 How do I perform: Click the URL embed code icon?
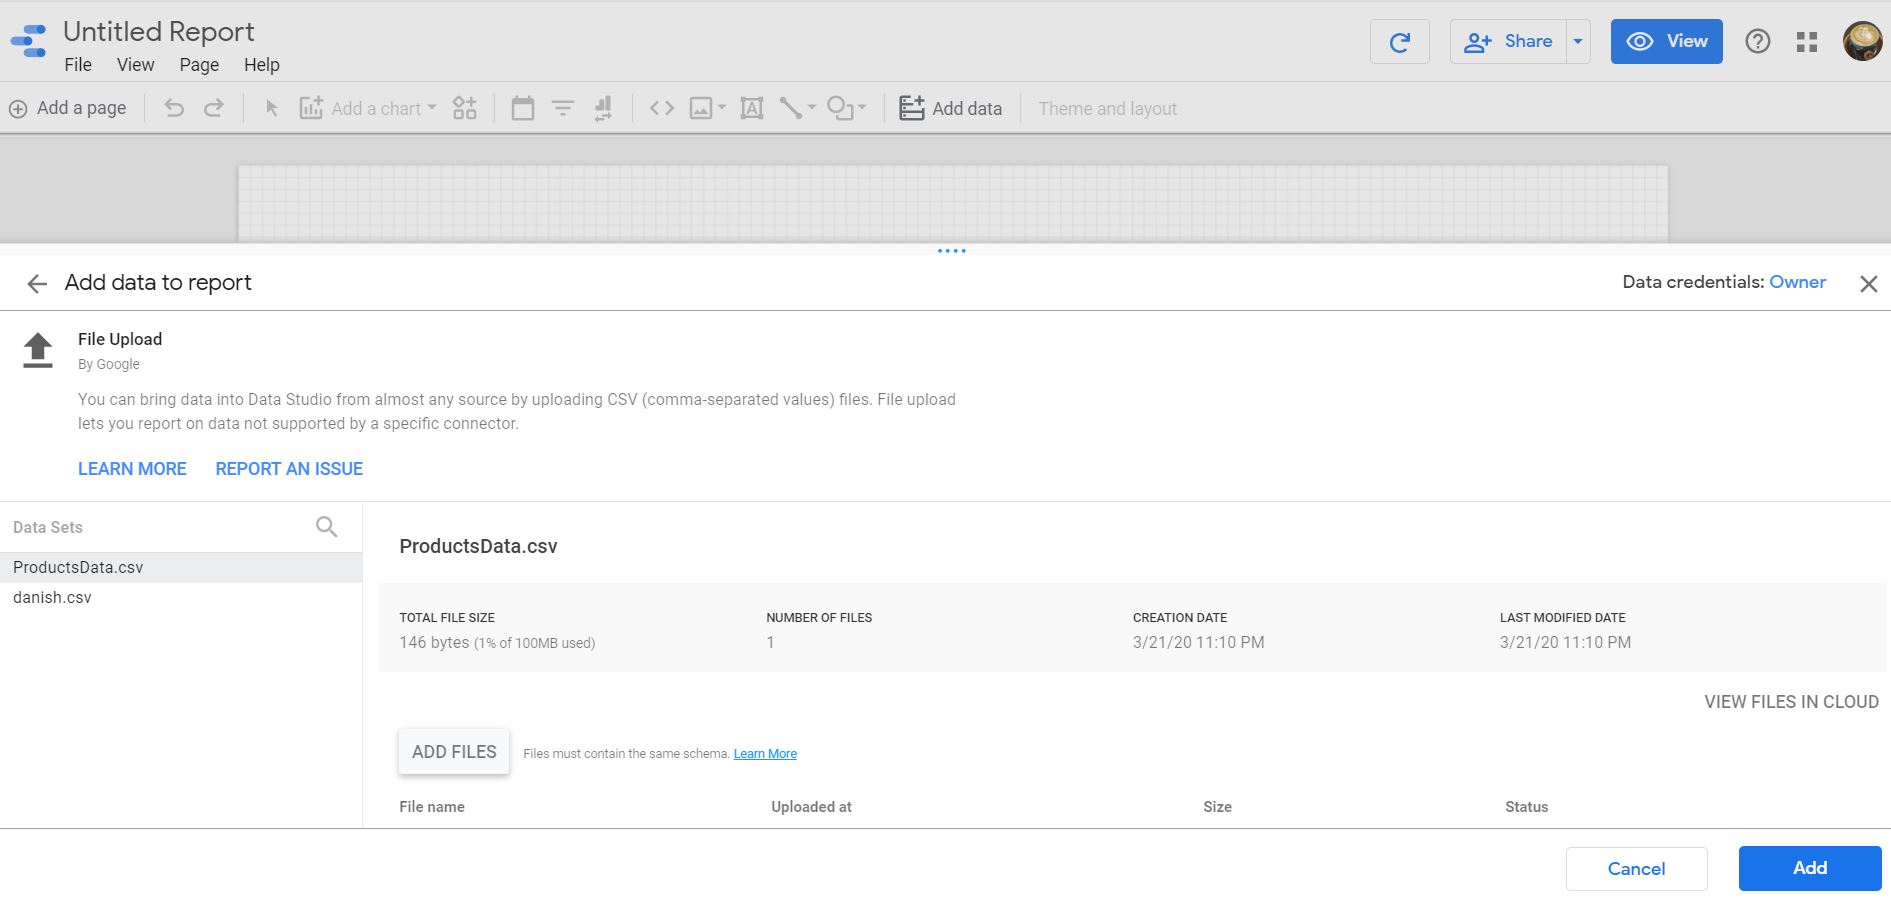pos(661,108)
